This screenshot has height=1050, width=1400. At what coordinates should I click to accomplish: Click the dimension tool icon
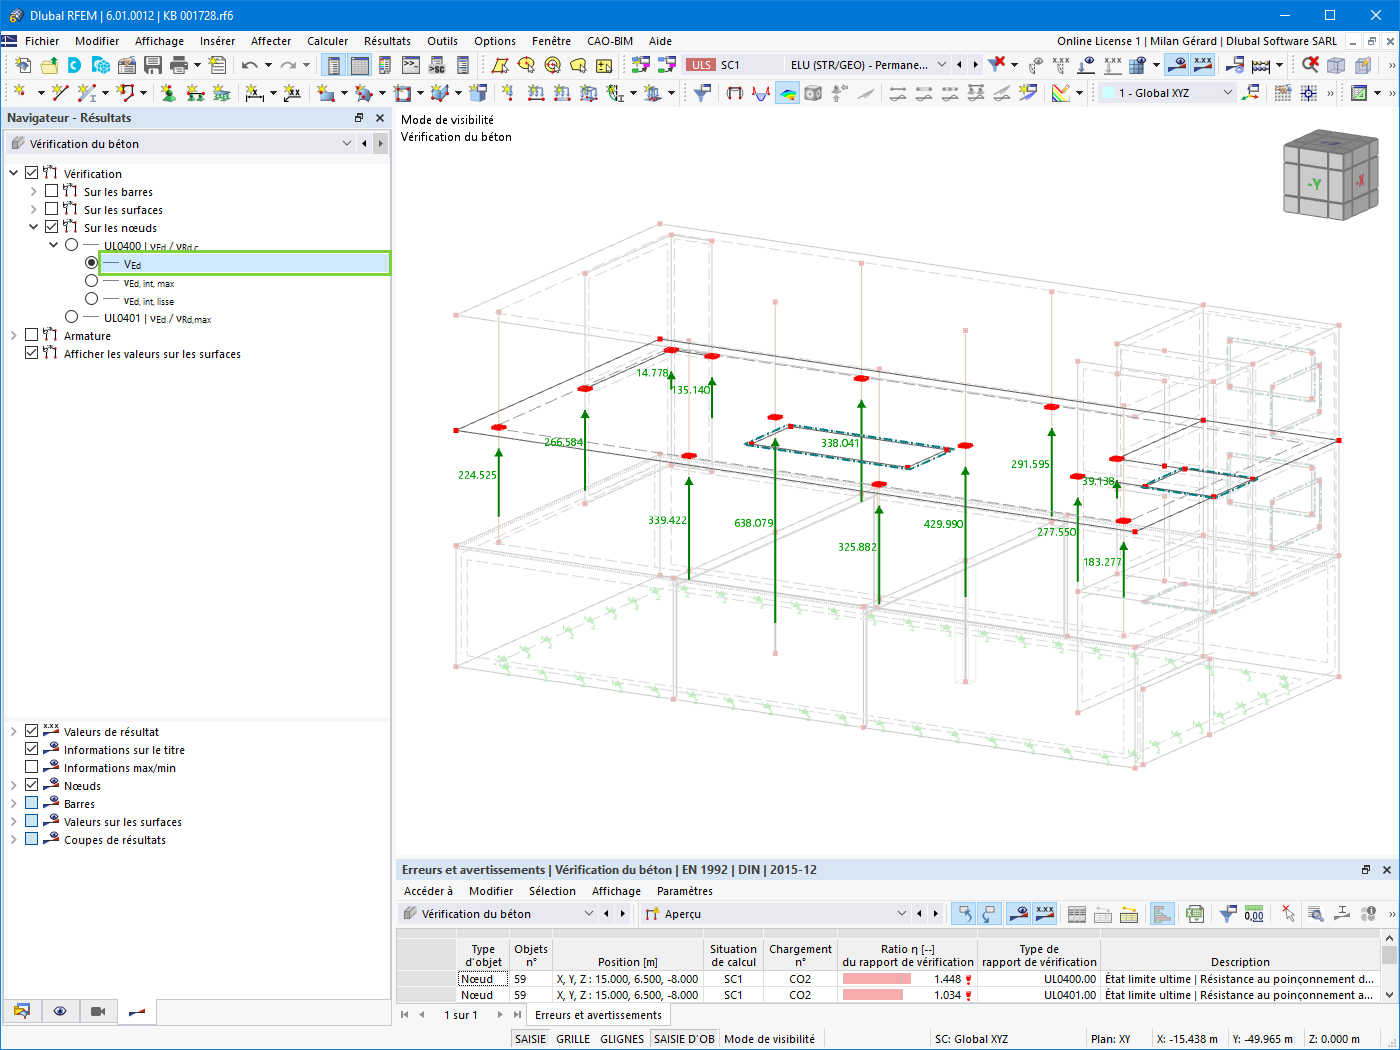[255, 93]
